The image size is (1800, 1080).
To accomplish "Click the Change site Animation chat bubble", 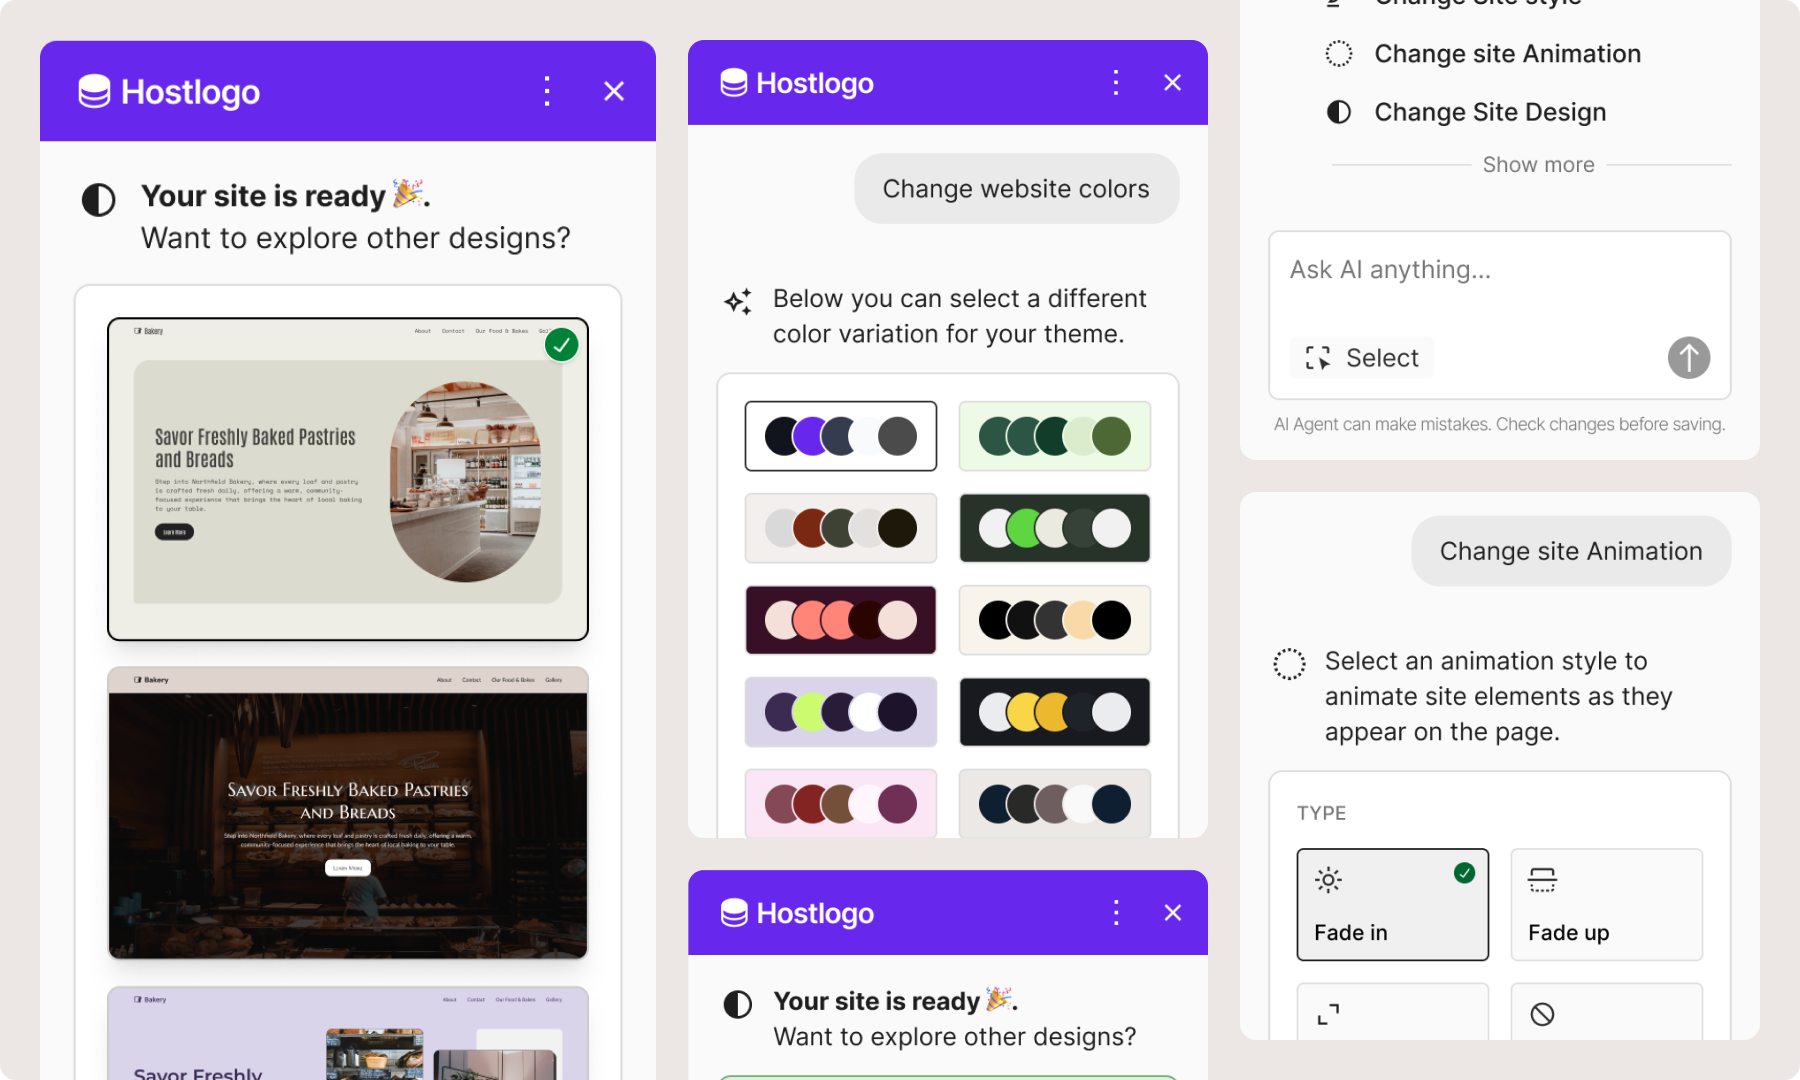I will pos(1570,551).
